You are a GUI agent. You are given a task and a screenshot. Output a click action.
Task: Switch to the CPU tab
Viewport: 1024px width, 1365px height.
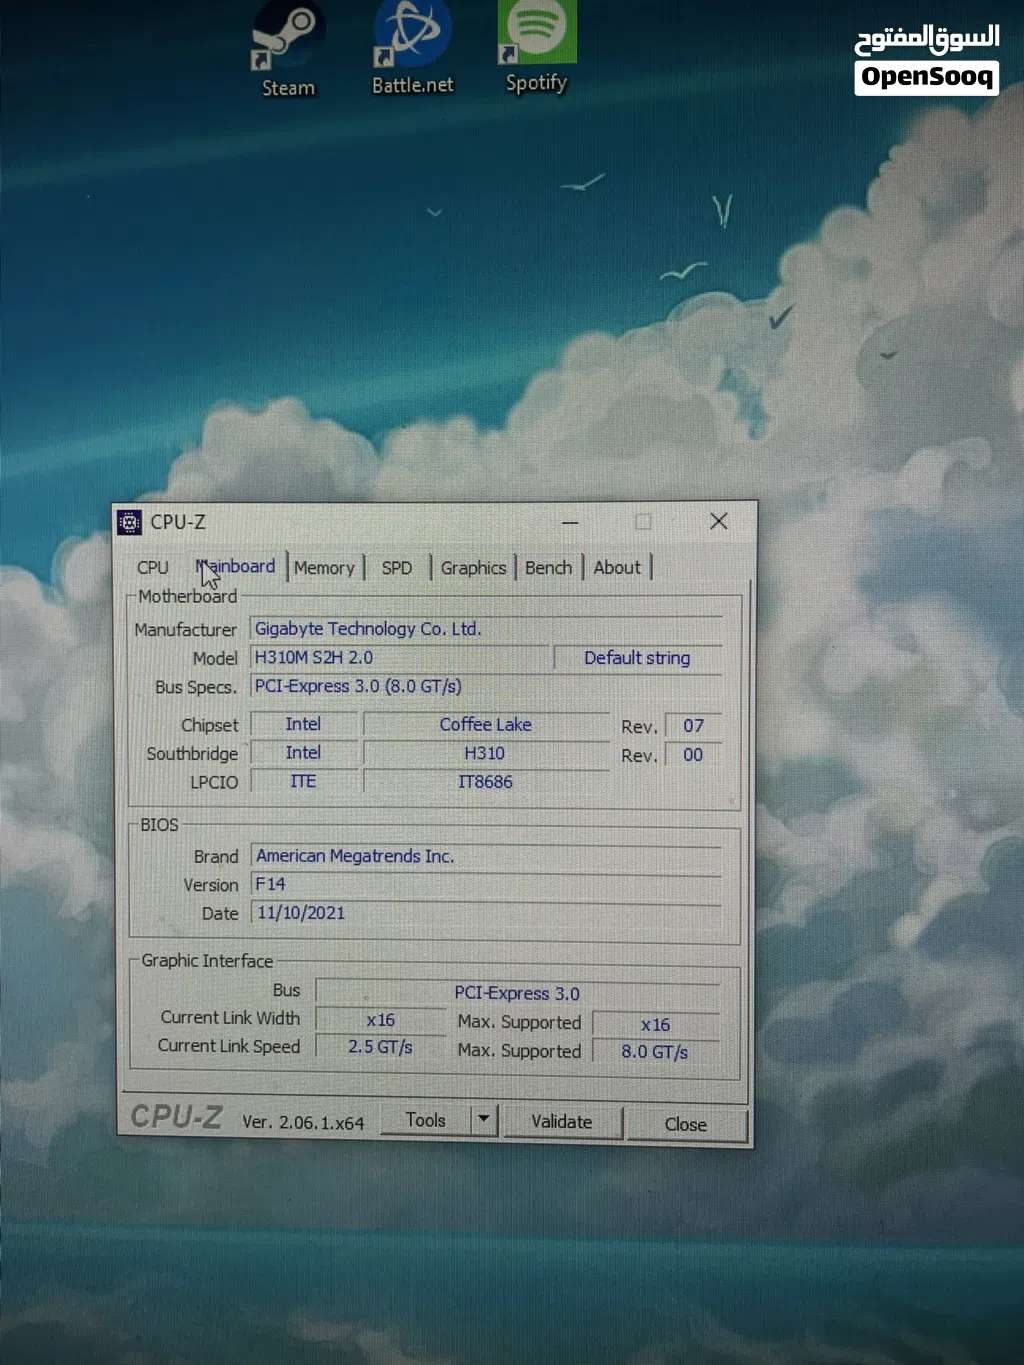click(152, 567)
